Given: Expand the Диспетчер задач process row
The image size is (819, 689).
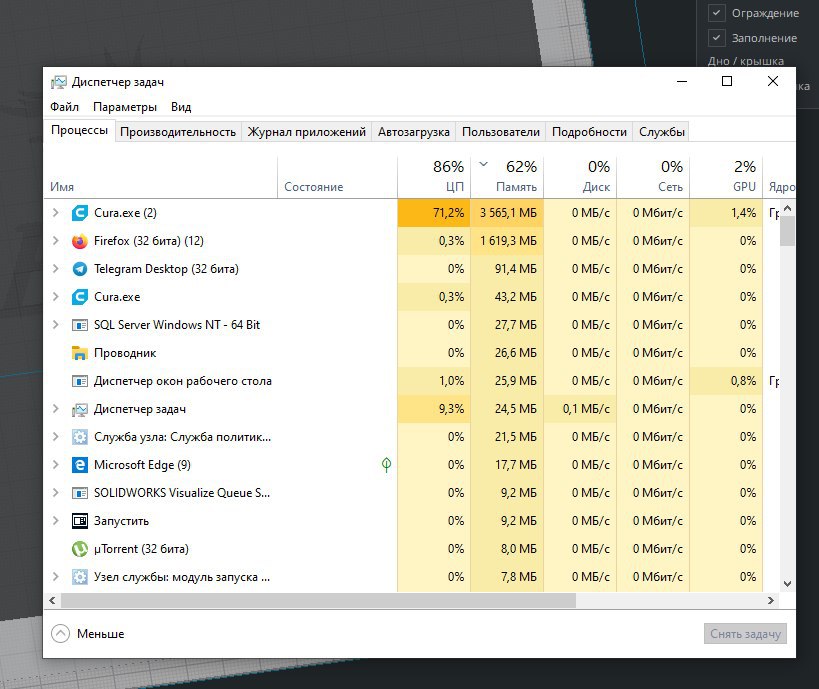Looking at the screenshot, I should [55, 409].
